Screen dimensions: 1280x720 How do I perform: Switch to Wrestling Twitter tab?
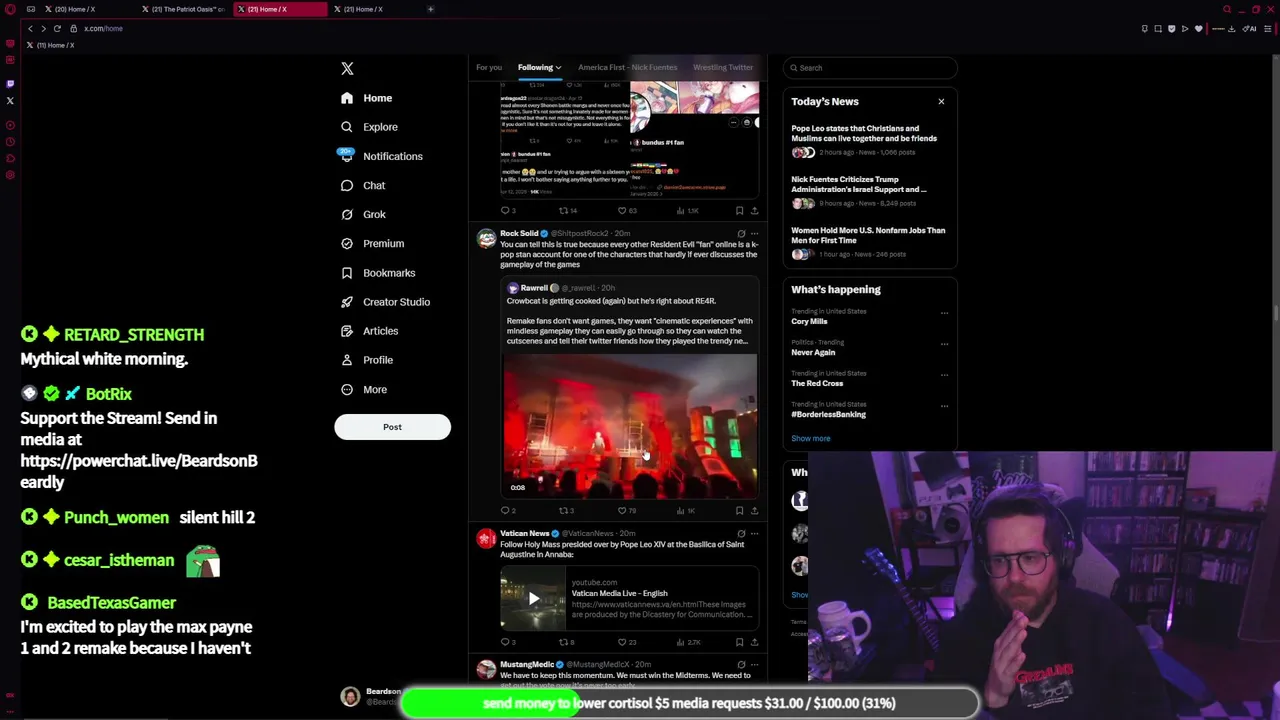pos(723,67)
